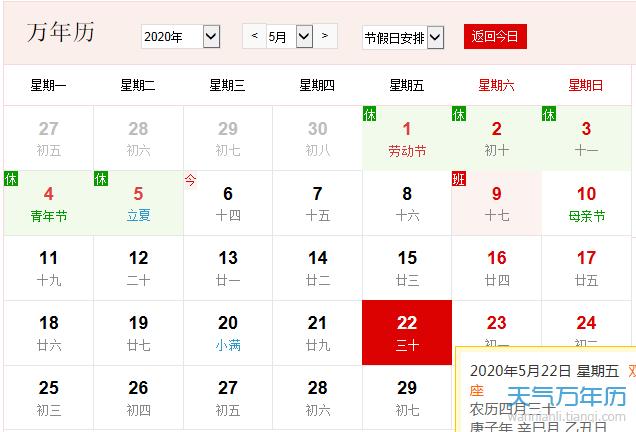The image size is (636, 432).
Task: Click the 星期一 column header
Action: coord(48,85)
